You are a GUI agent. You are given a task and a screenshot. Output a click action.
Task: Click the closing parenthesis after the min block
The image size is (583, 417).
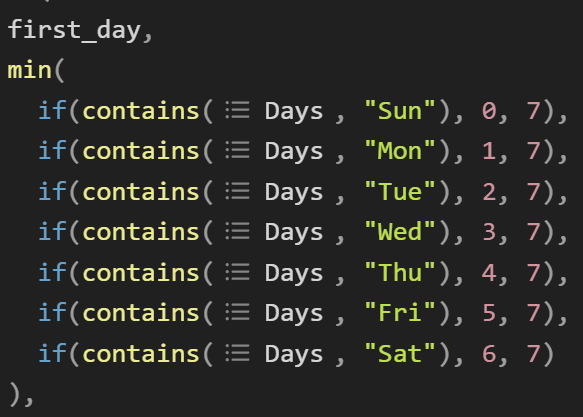15,395
